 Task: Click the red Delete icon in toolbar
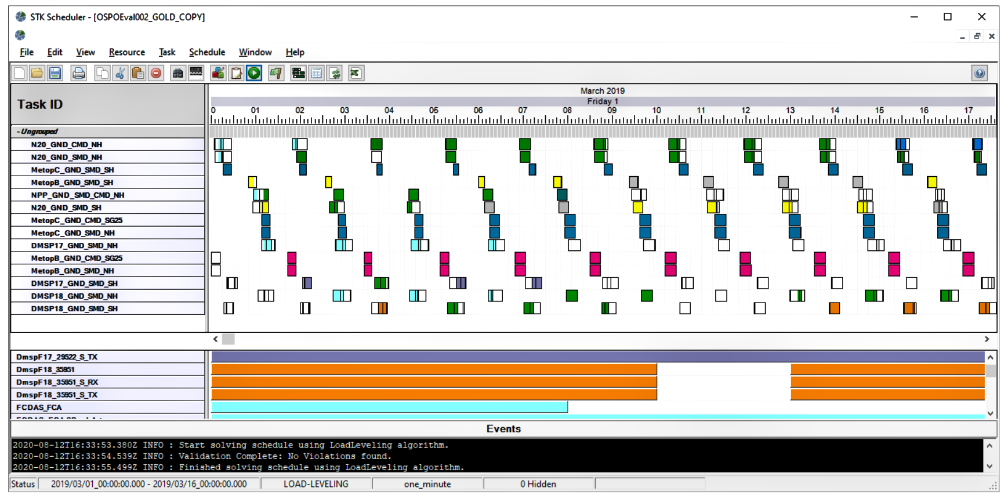(x=156, y=73)
